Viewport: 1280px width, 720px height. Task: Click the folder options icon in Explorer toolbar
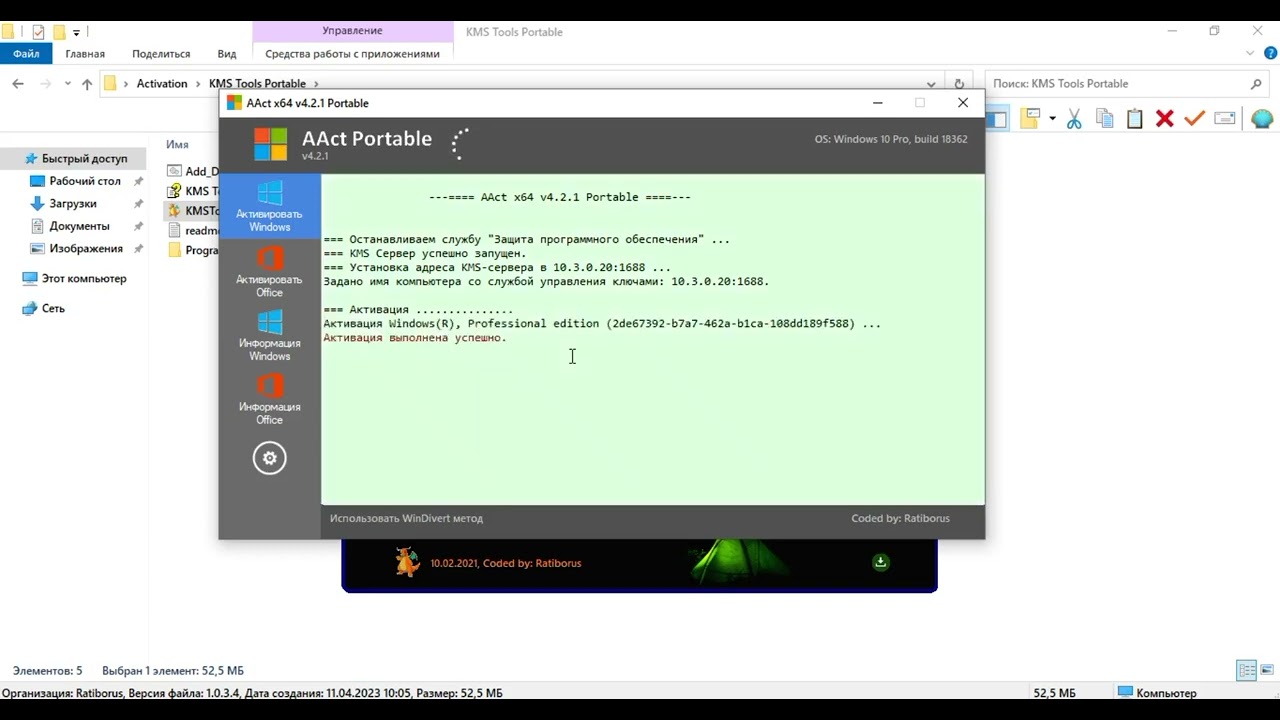(x=1030, y=118)
